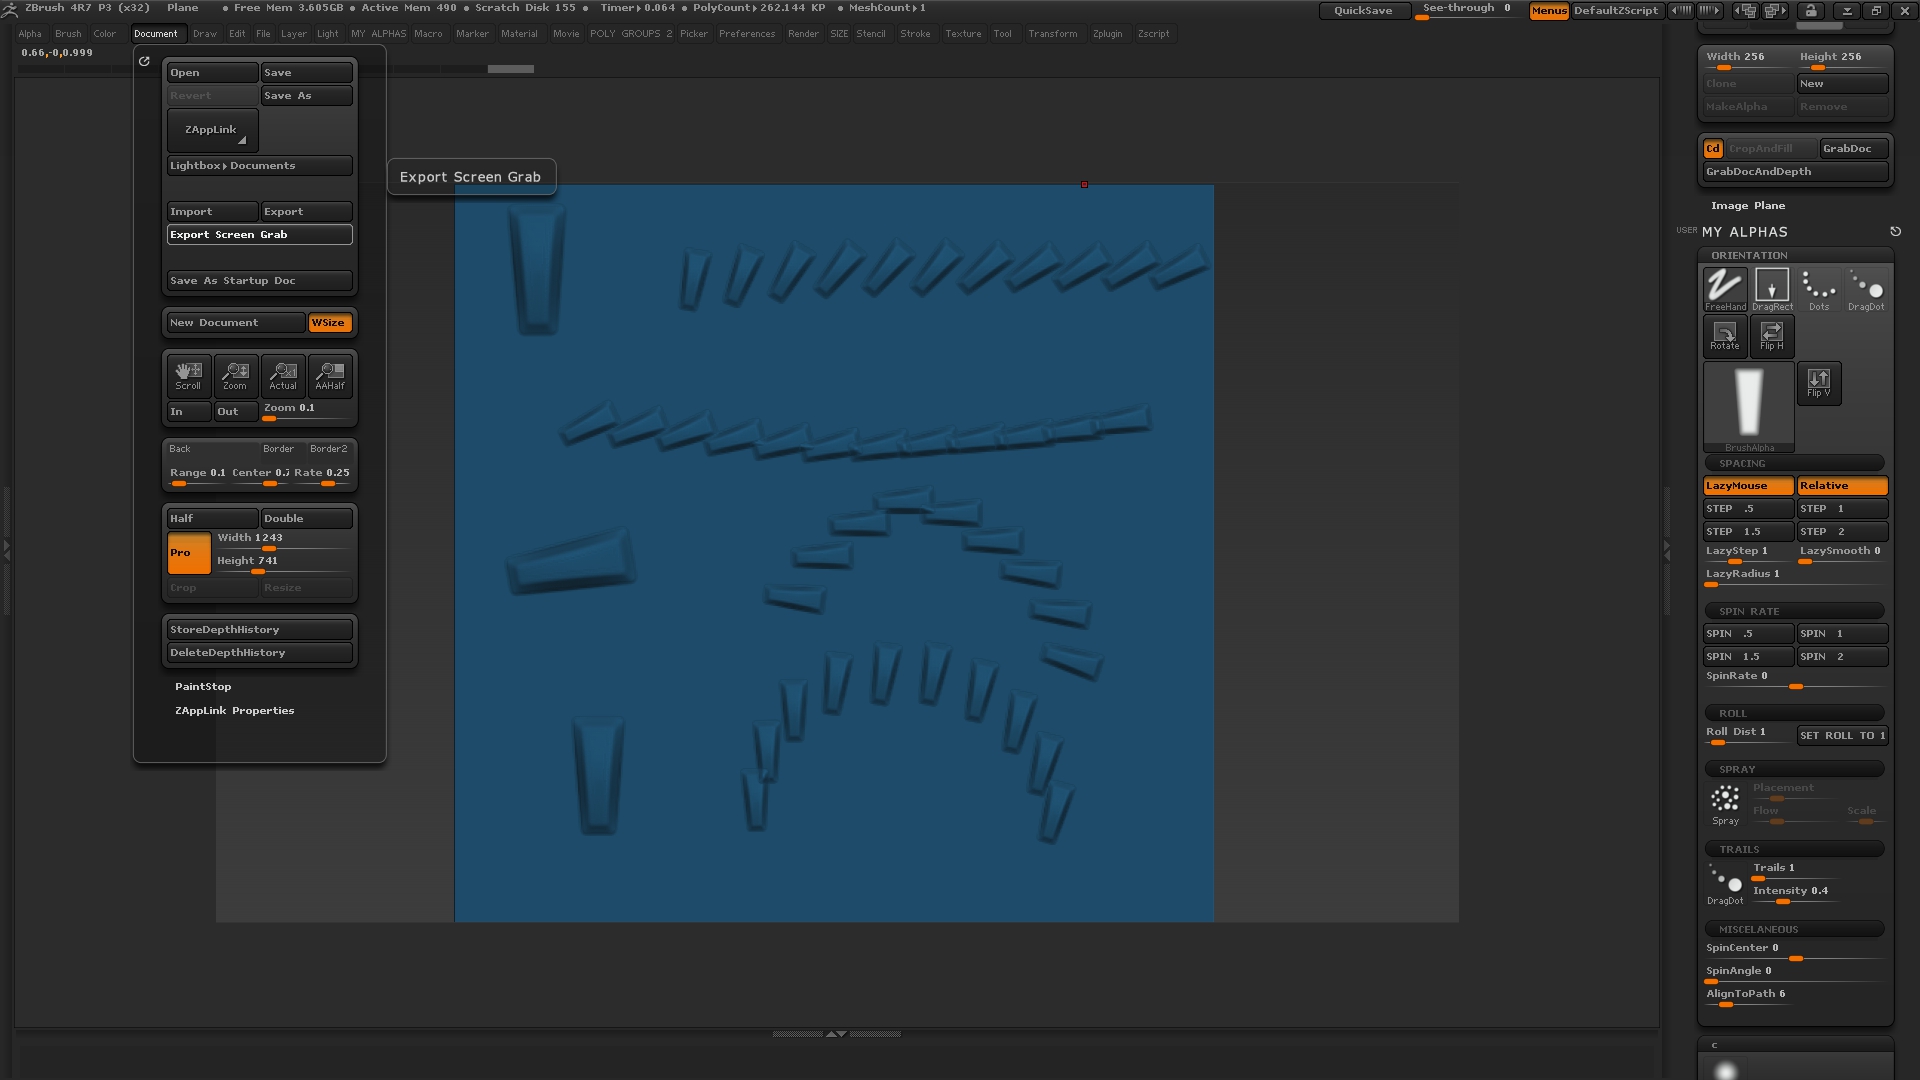Toggle the WSize option
The width and height of the screenshot is (1920, 1080).
(329, 323)
